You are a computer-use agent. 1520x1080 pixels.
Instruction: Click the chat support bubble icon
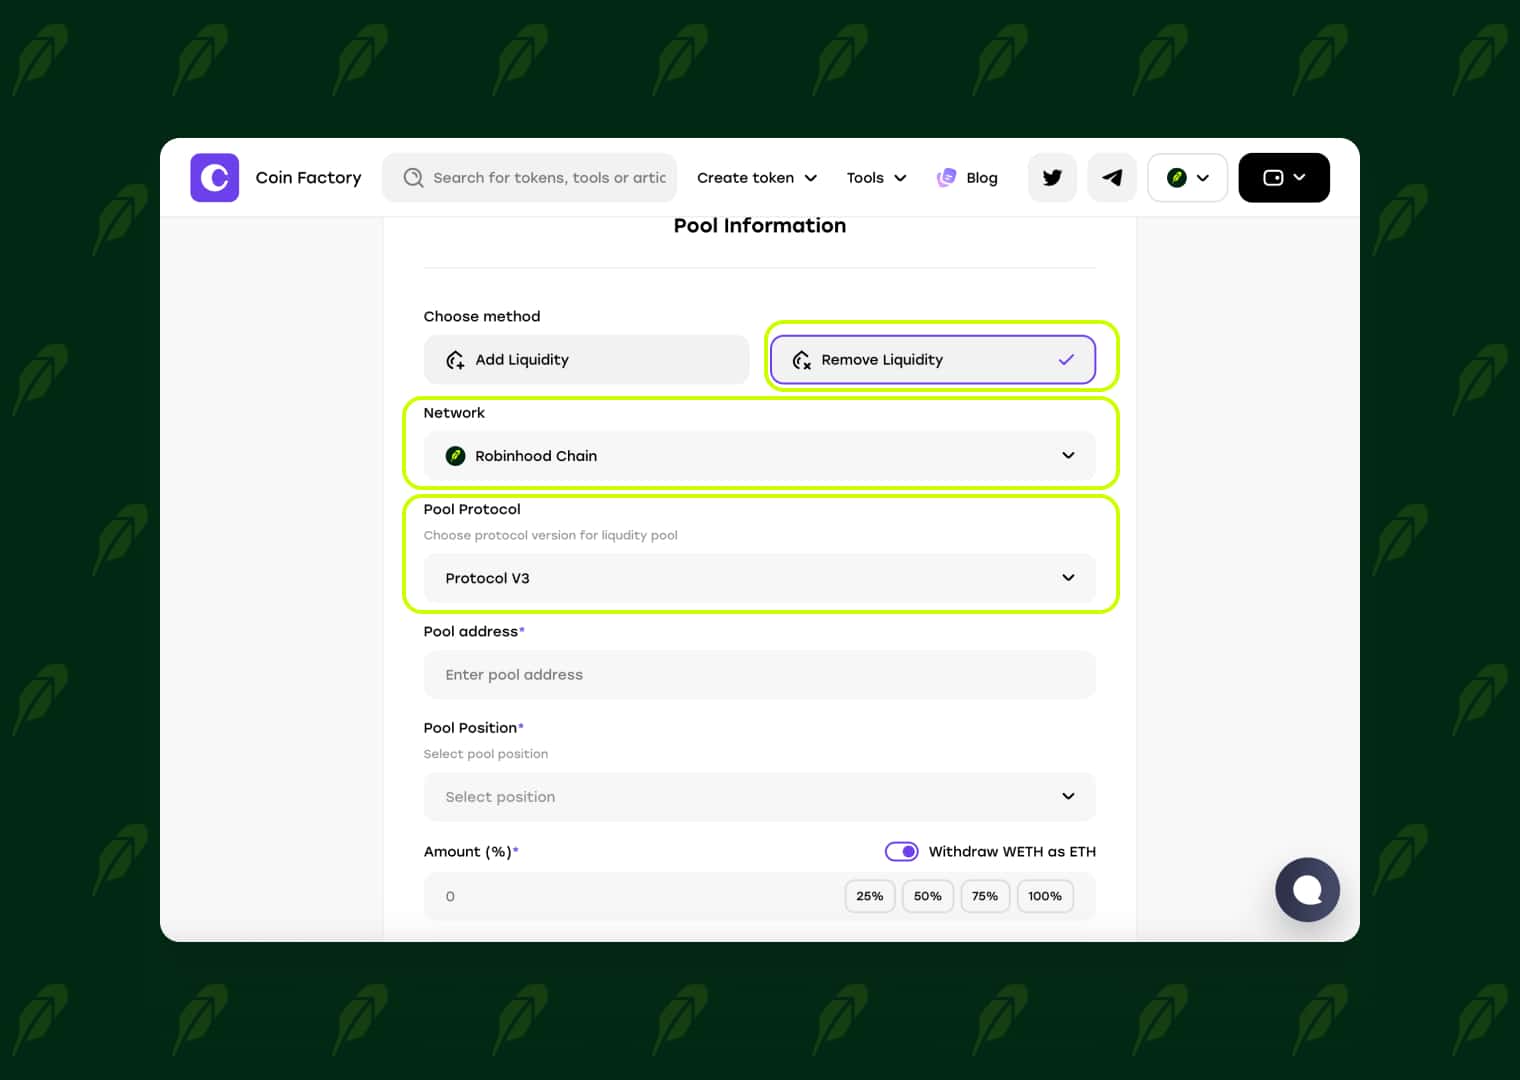pyautogui.click(x=1307, y=890)
